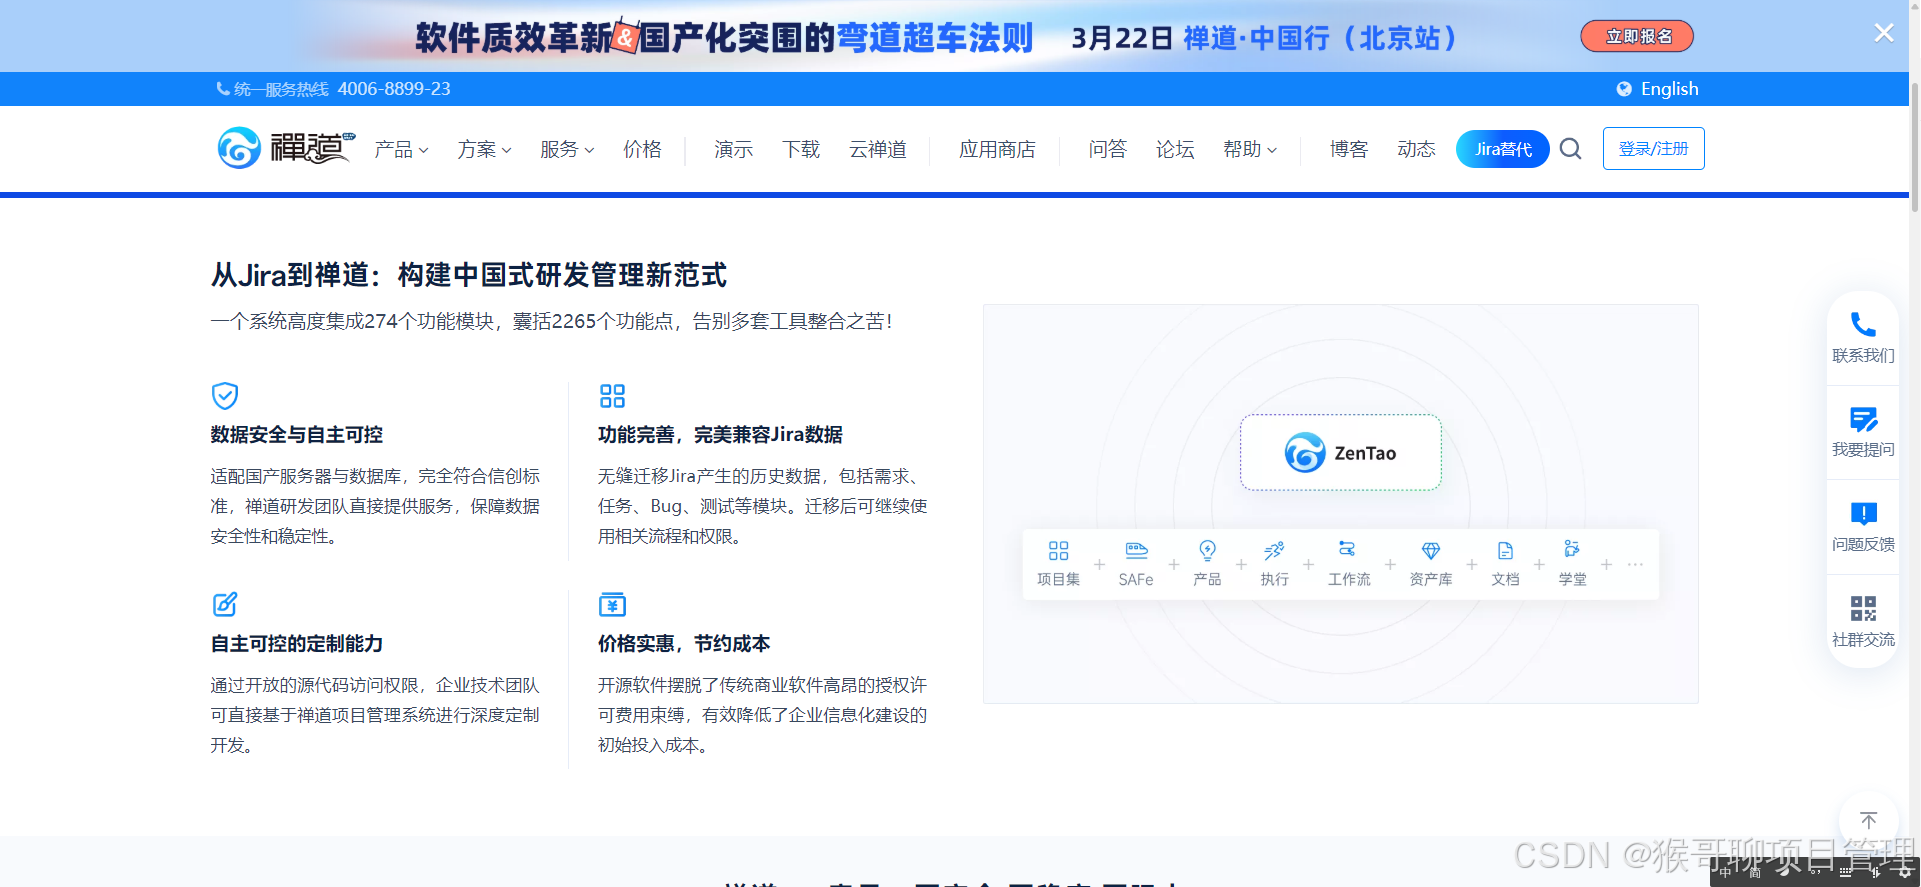1921x887 pixels.
Task: Click the ZenTao logo in the navigation bar
Action: (286, 148)
